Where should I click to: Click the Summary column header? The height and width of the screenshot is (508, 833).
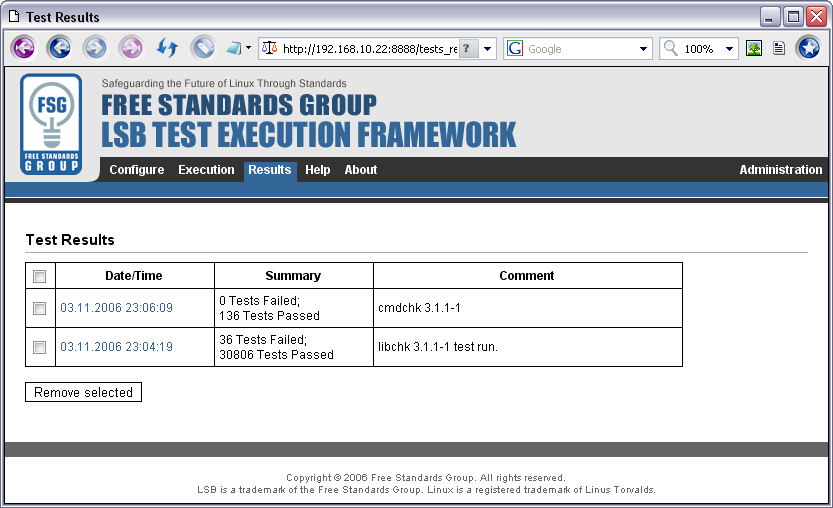[293, 275]
